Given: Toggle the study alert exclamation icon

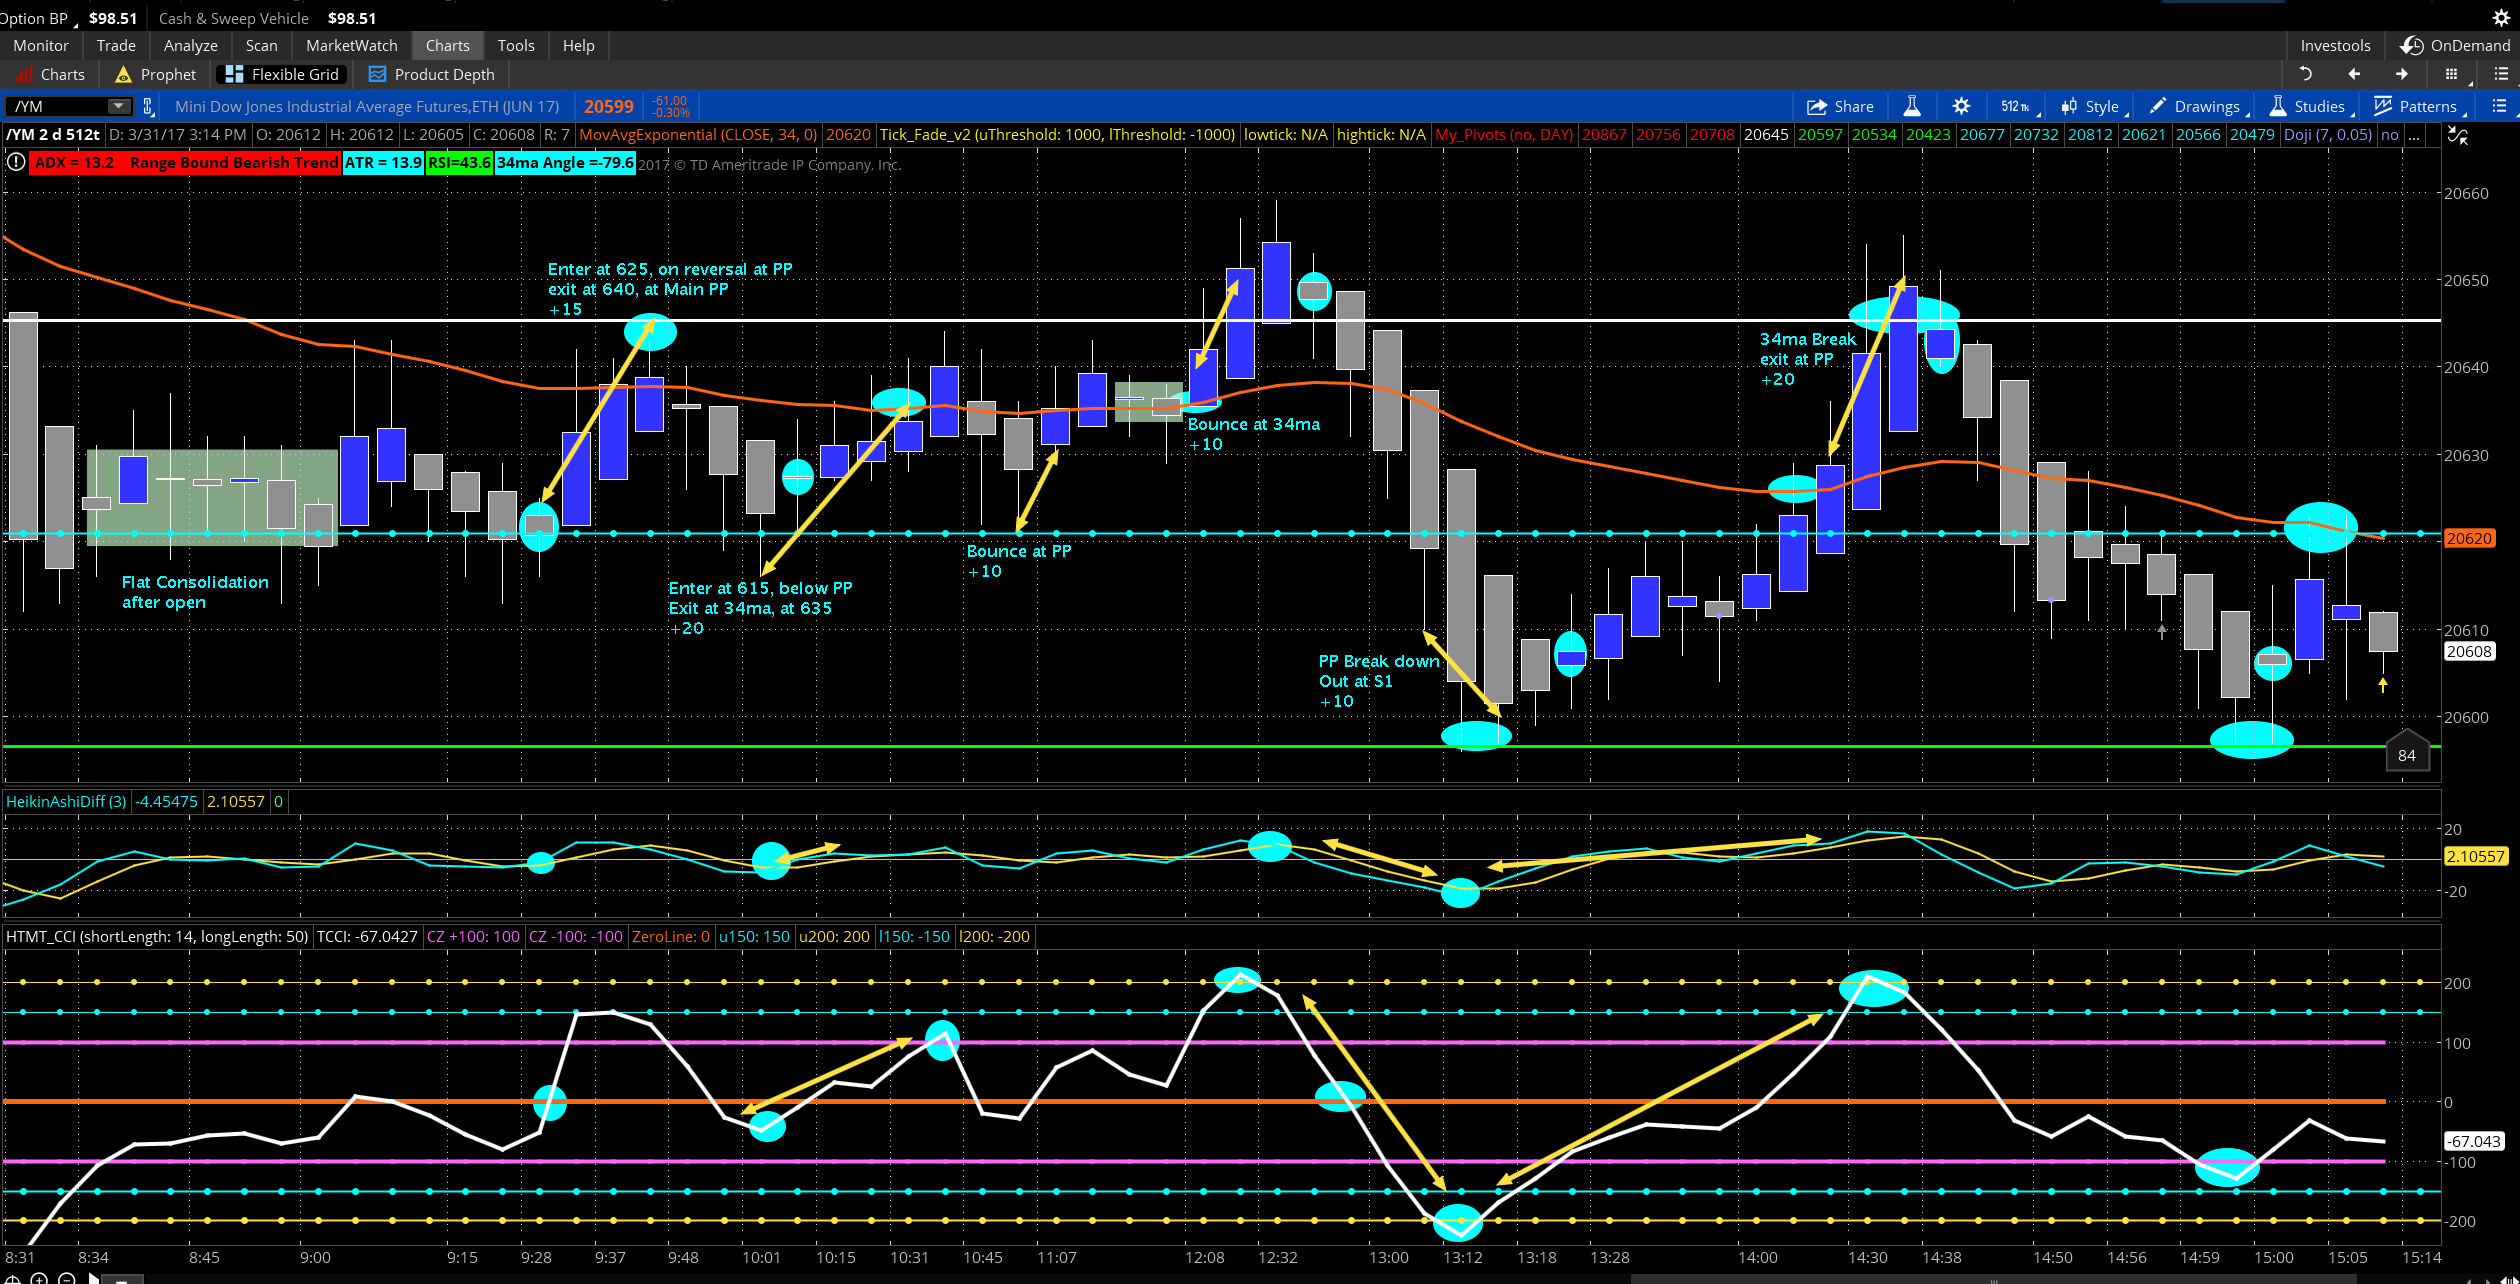Looking at the screenshot, I should 16,162.
